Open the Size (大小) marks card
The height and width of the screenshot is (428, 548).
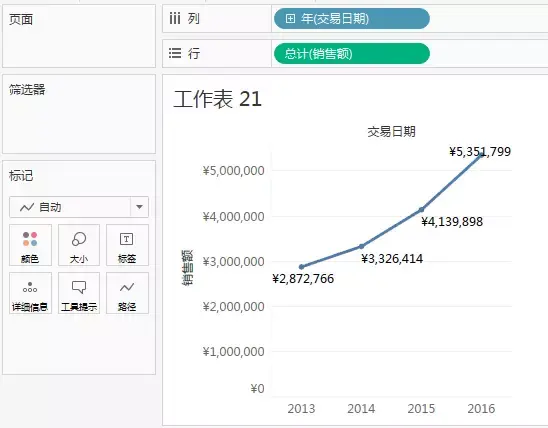(x=79, y=245)
